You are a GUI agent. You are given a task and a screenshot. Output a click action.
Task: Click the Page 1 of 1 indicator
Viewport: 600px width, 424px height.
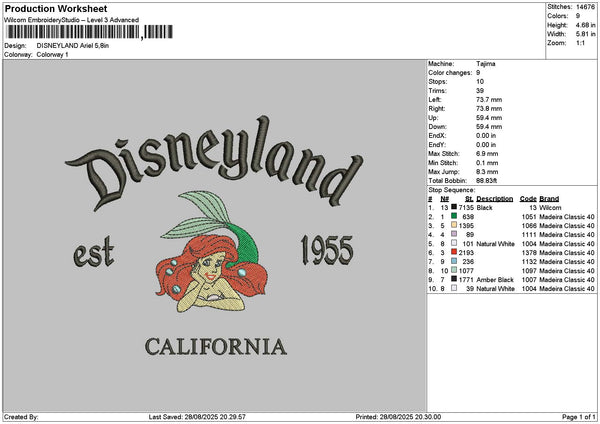(x=579, y=417)
